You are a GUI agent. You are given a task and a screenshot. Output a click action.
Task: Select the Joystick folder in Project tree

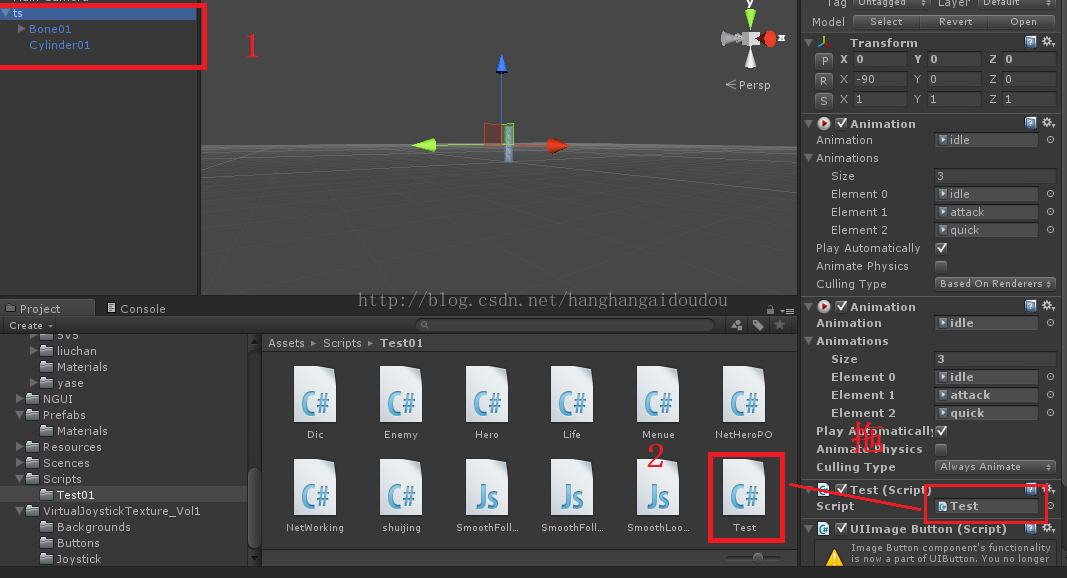[x=78, y=559]
